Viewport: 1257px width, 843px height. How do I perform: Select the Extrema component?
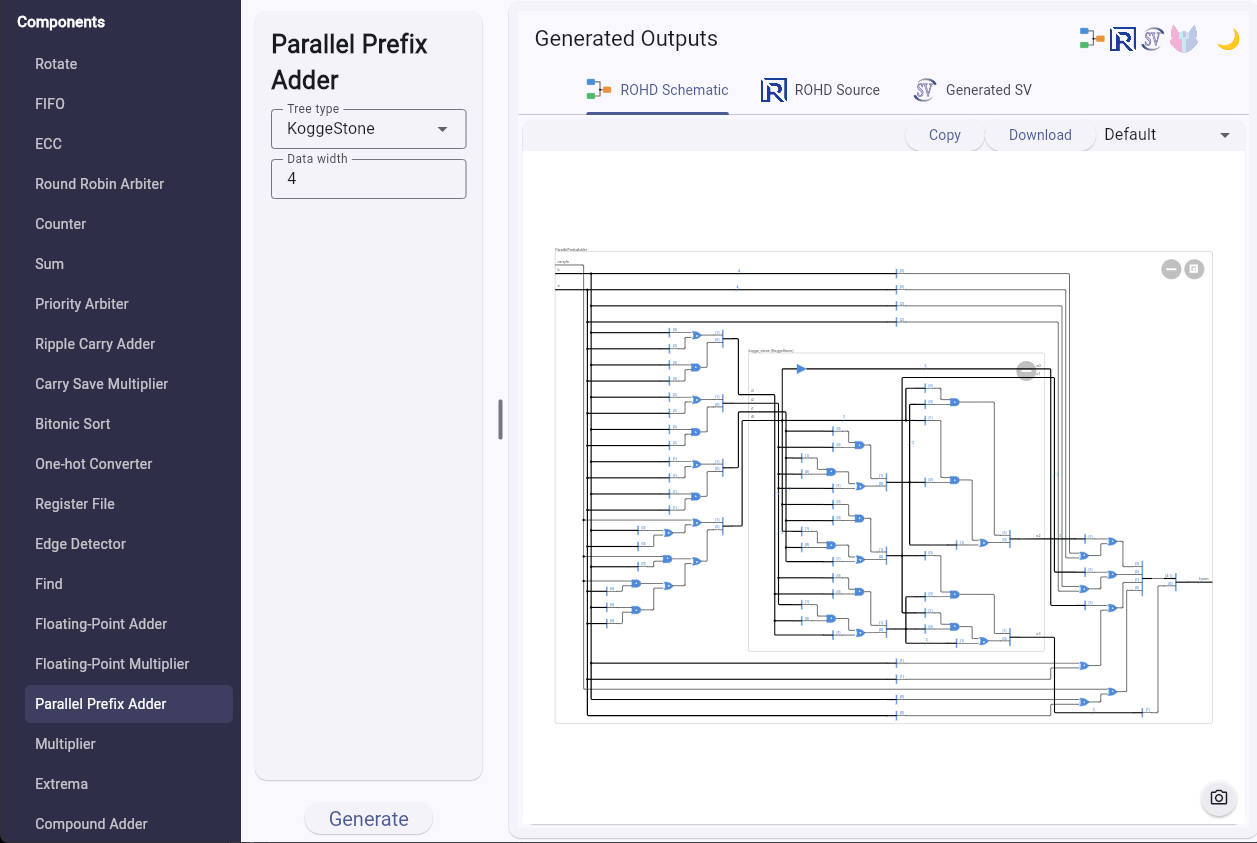129,784
